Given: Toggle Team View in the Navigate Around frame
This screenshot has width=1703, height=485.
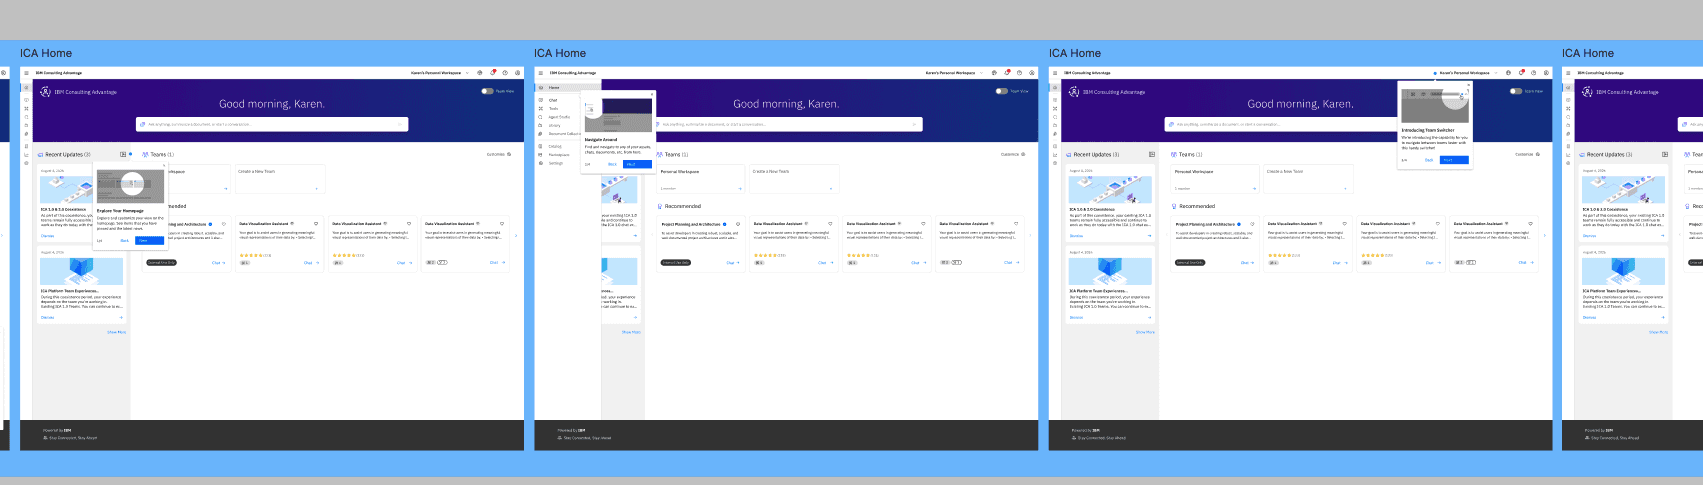Looking at the screenshot, I should (x=1001, y=91).
